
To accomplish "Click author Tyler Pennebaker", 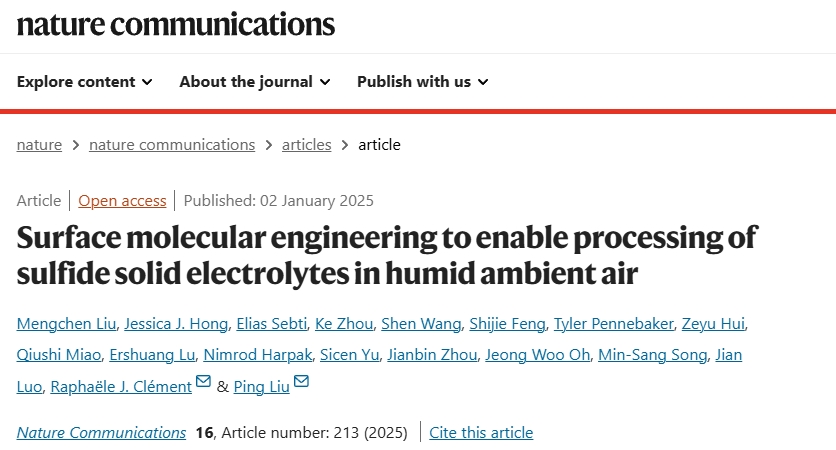I will tap(614, 324).
